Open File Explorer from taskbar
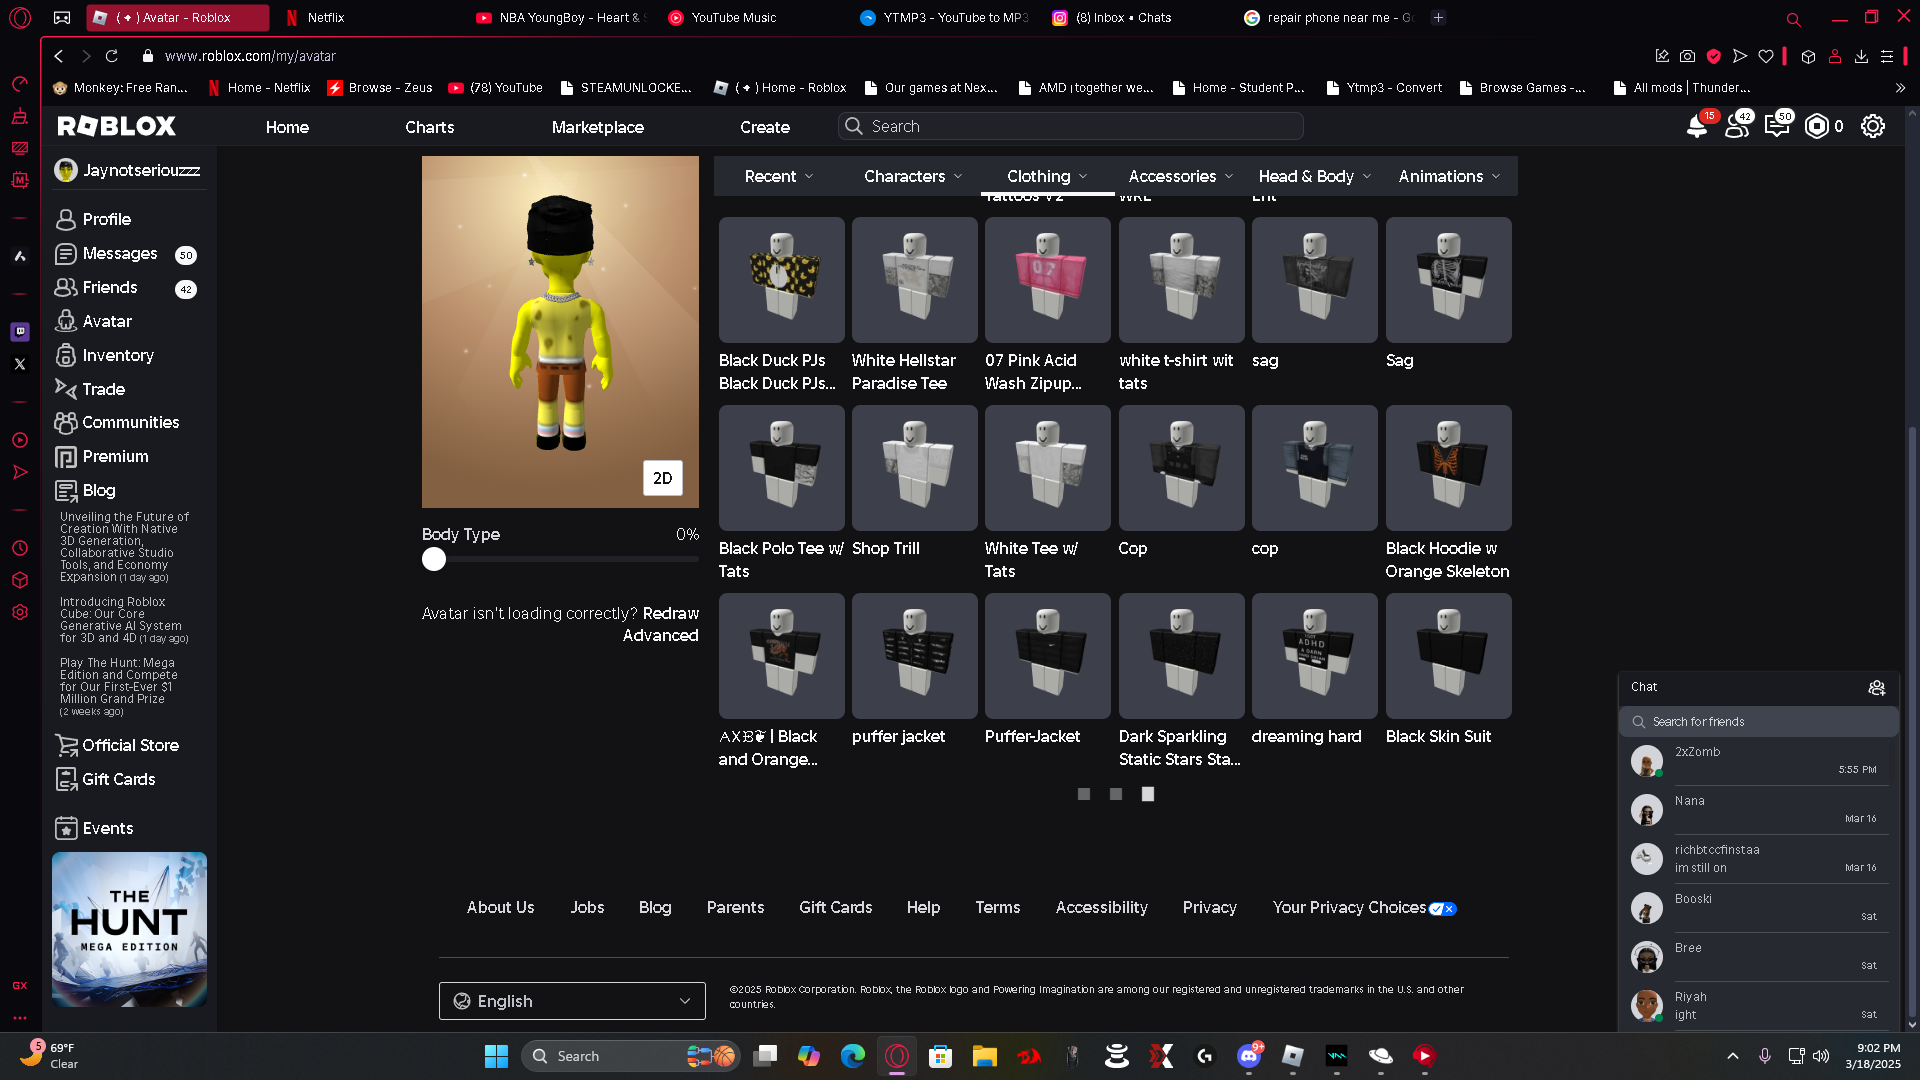The height and width of the screenshot is (1080, 1920). click(x=985, y=1056)
